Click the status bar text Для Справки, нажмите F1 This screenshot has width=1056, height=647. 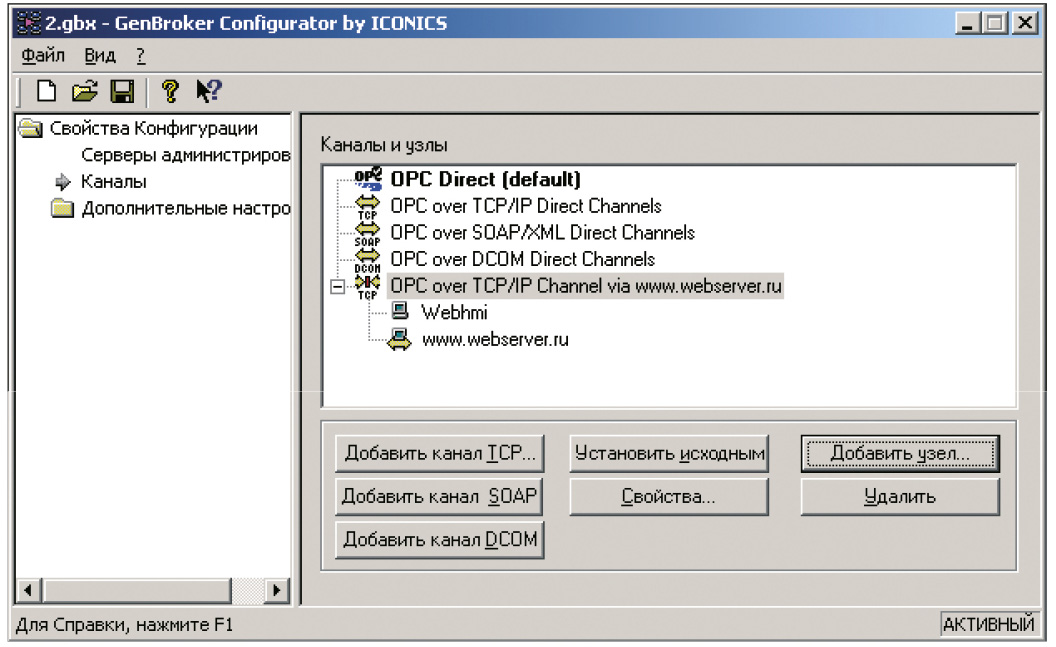click(125, 625)
